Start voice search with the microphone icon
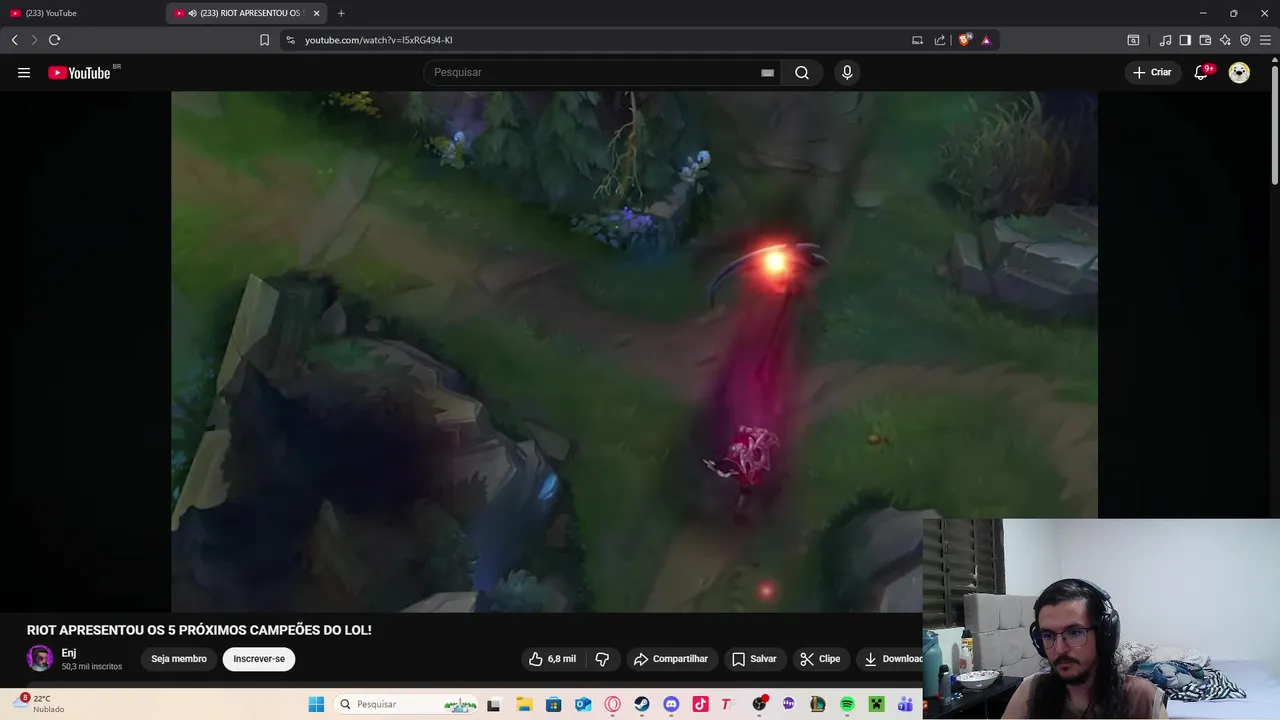This screenshot has width=1280, height=720. point(847,72)
